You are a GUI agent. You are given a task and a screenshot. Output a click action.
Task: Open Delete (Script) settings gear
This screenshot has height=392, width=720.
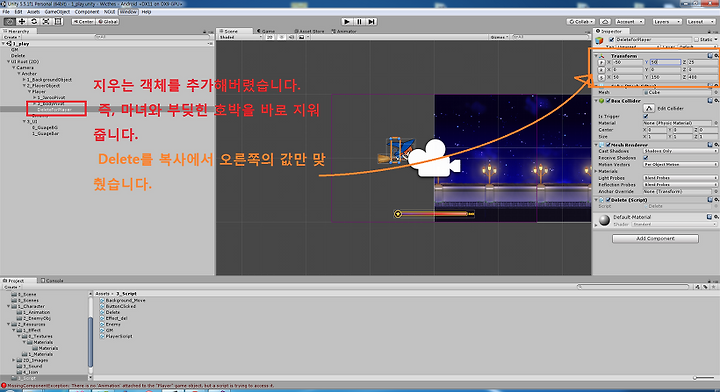pyautogui.click(x=716, y=200)
